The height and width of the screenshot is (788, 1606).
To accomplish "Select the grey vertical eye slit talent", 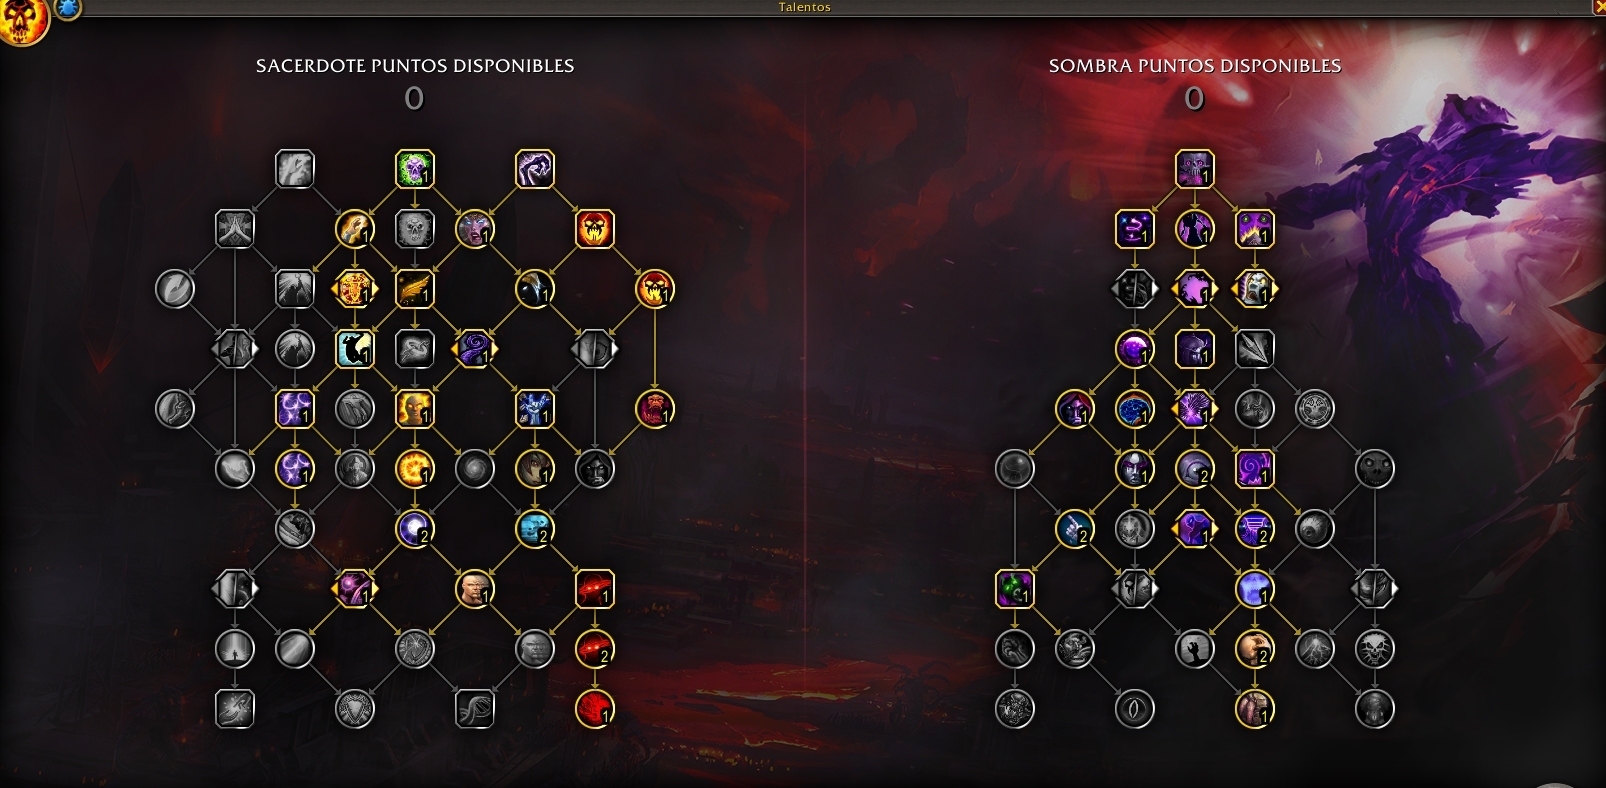I will point(1135,709).
